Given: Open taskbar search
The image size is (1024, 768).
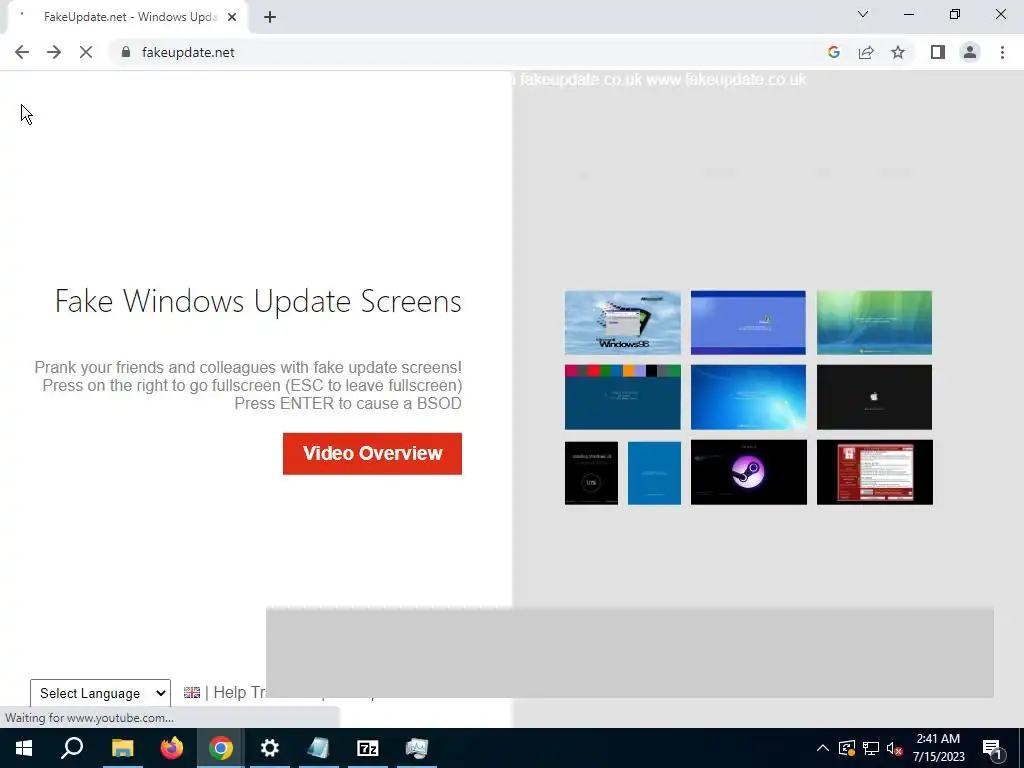Looking at the screenshot, I should coord(72,748).
